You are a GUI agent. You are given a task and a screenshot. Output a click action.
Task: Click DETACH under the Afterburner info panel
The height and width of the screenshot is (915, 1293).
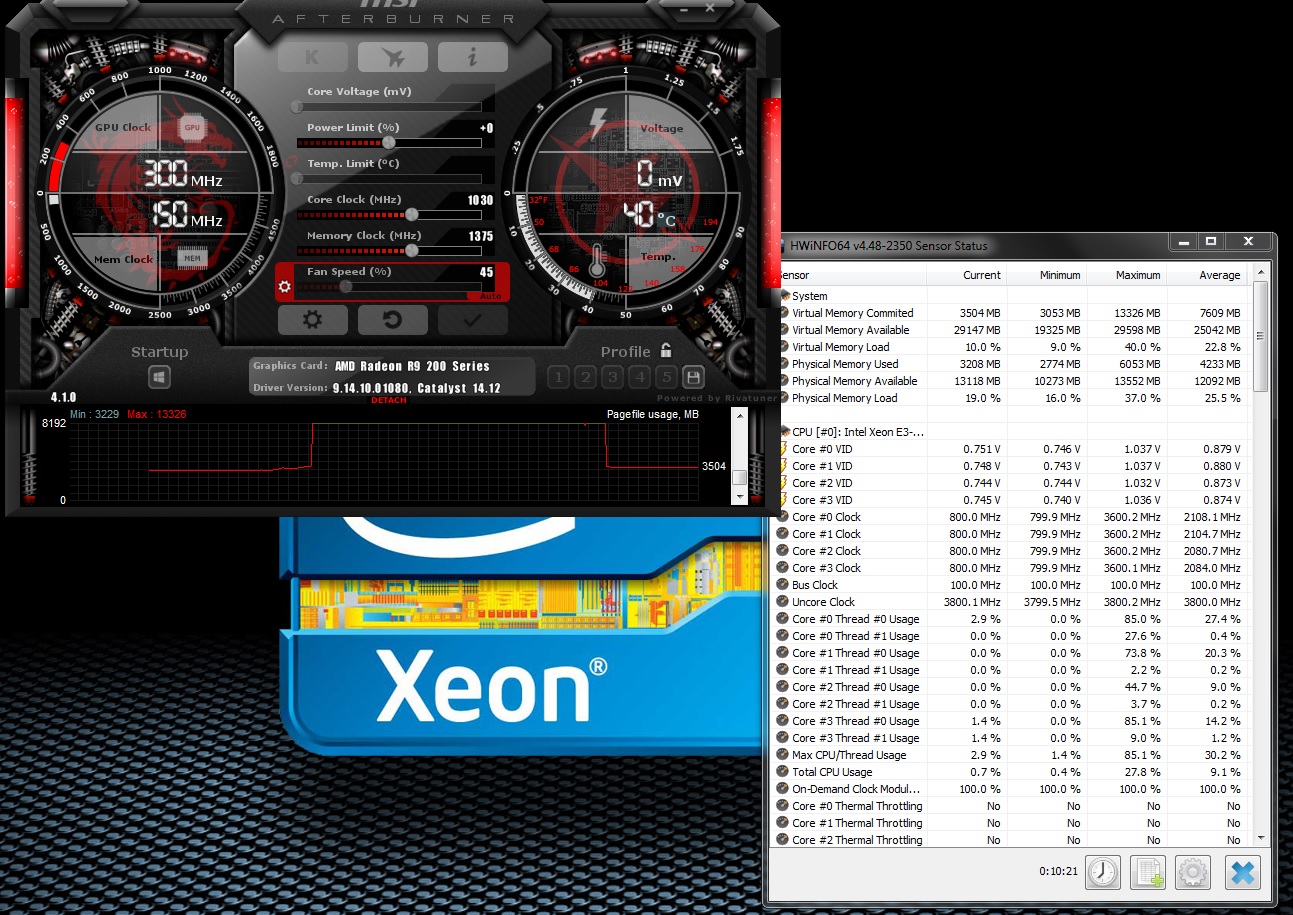[389, 400]
